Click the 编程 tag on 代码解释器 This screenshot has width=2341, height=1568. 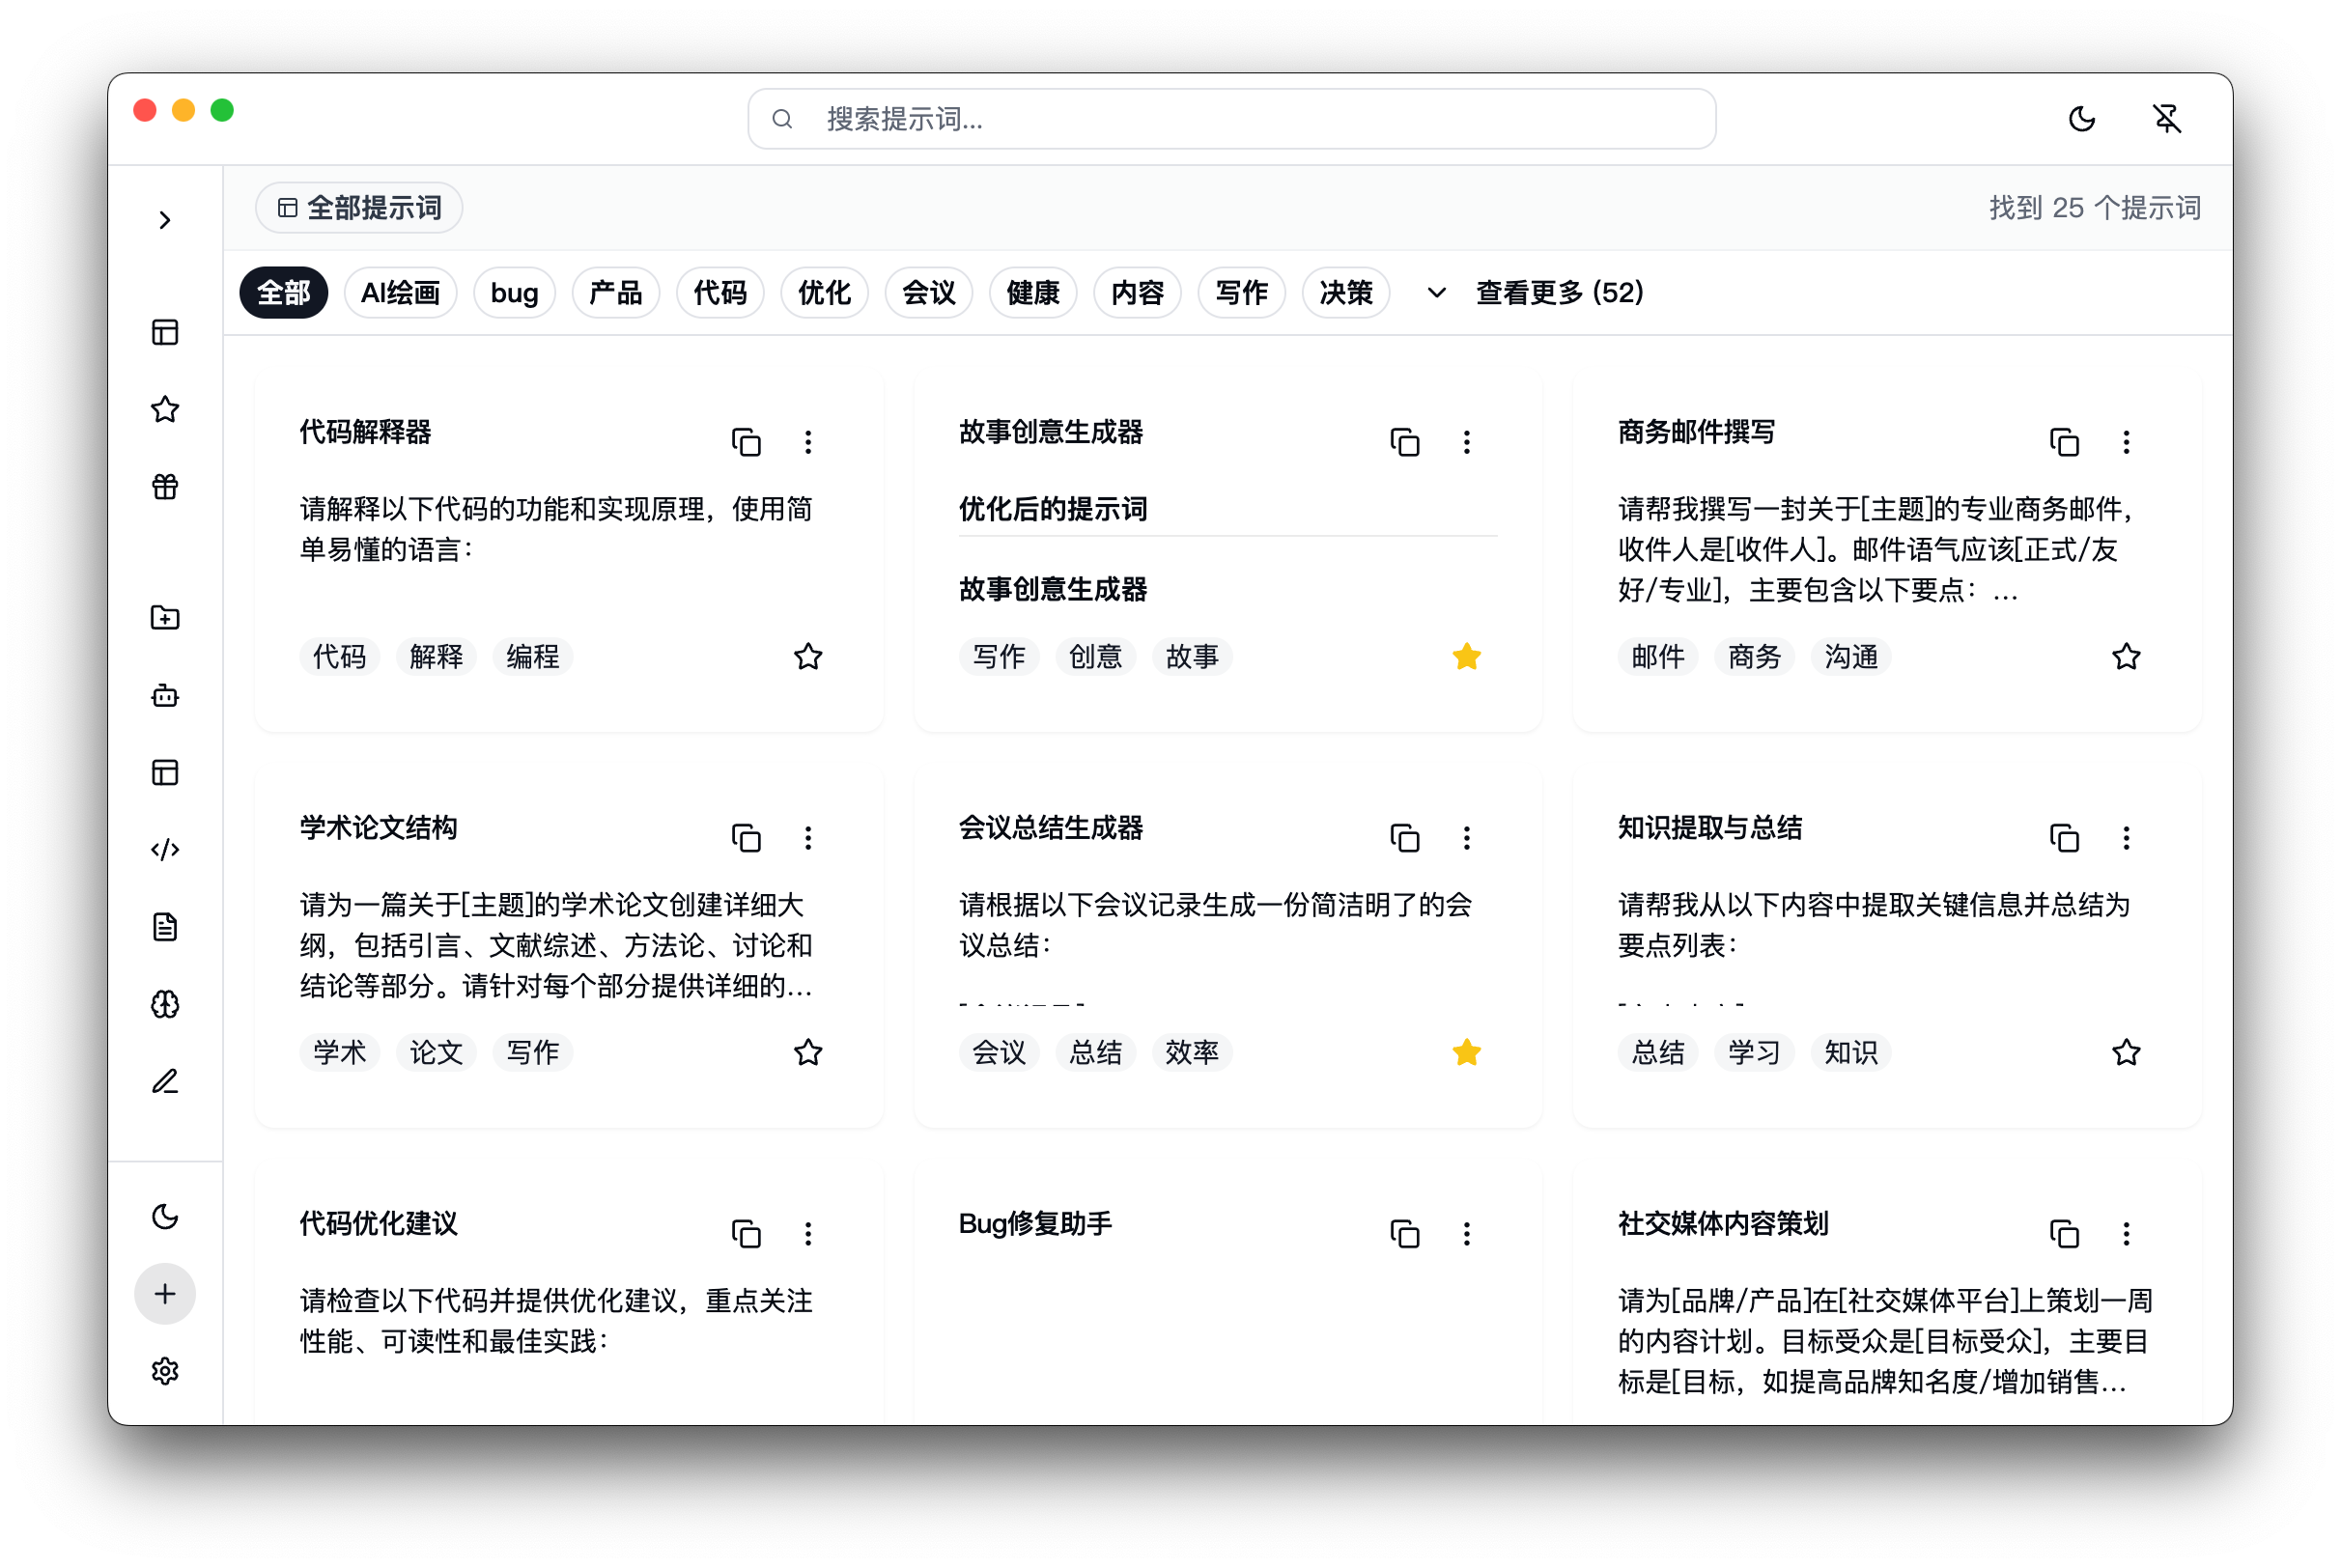click(x=533, y=657)
